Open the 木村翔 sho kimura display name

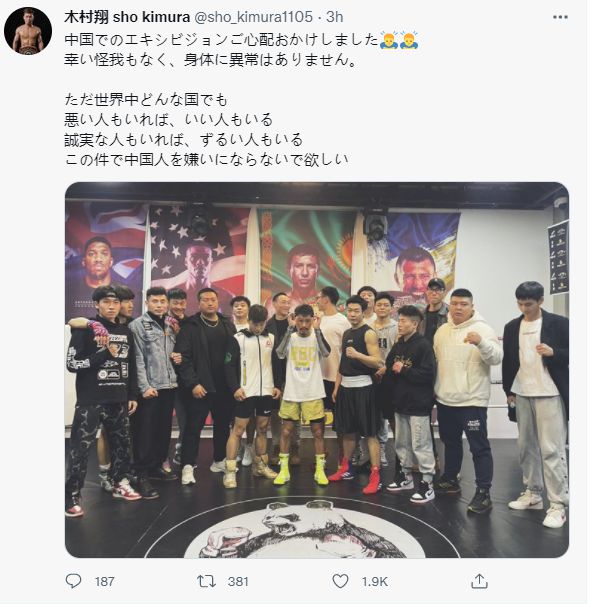click(127, 17)
